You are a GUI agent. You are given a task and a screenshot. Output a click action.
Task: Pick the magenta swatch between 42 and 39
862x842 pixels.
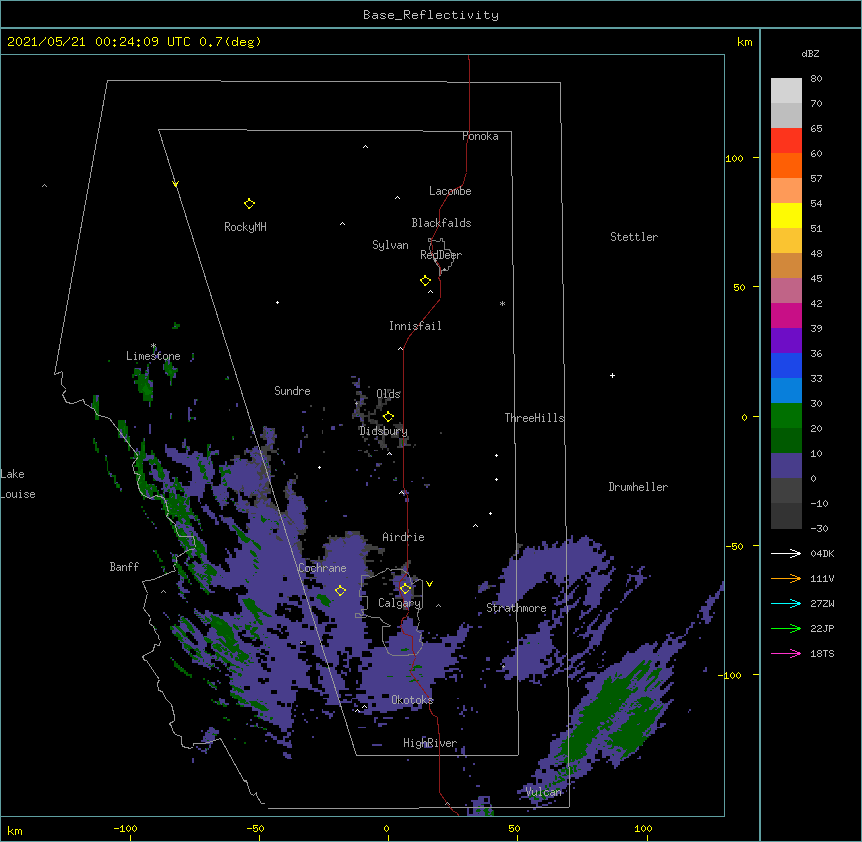point(786,315)
